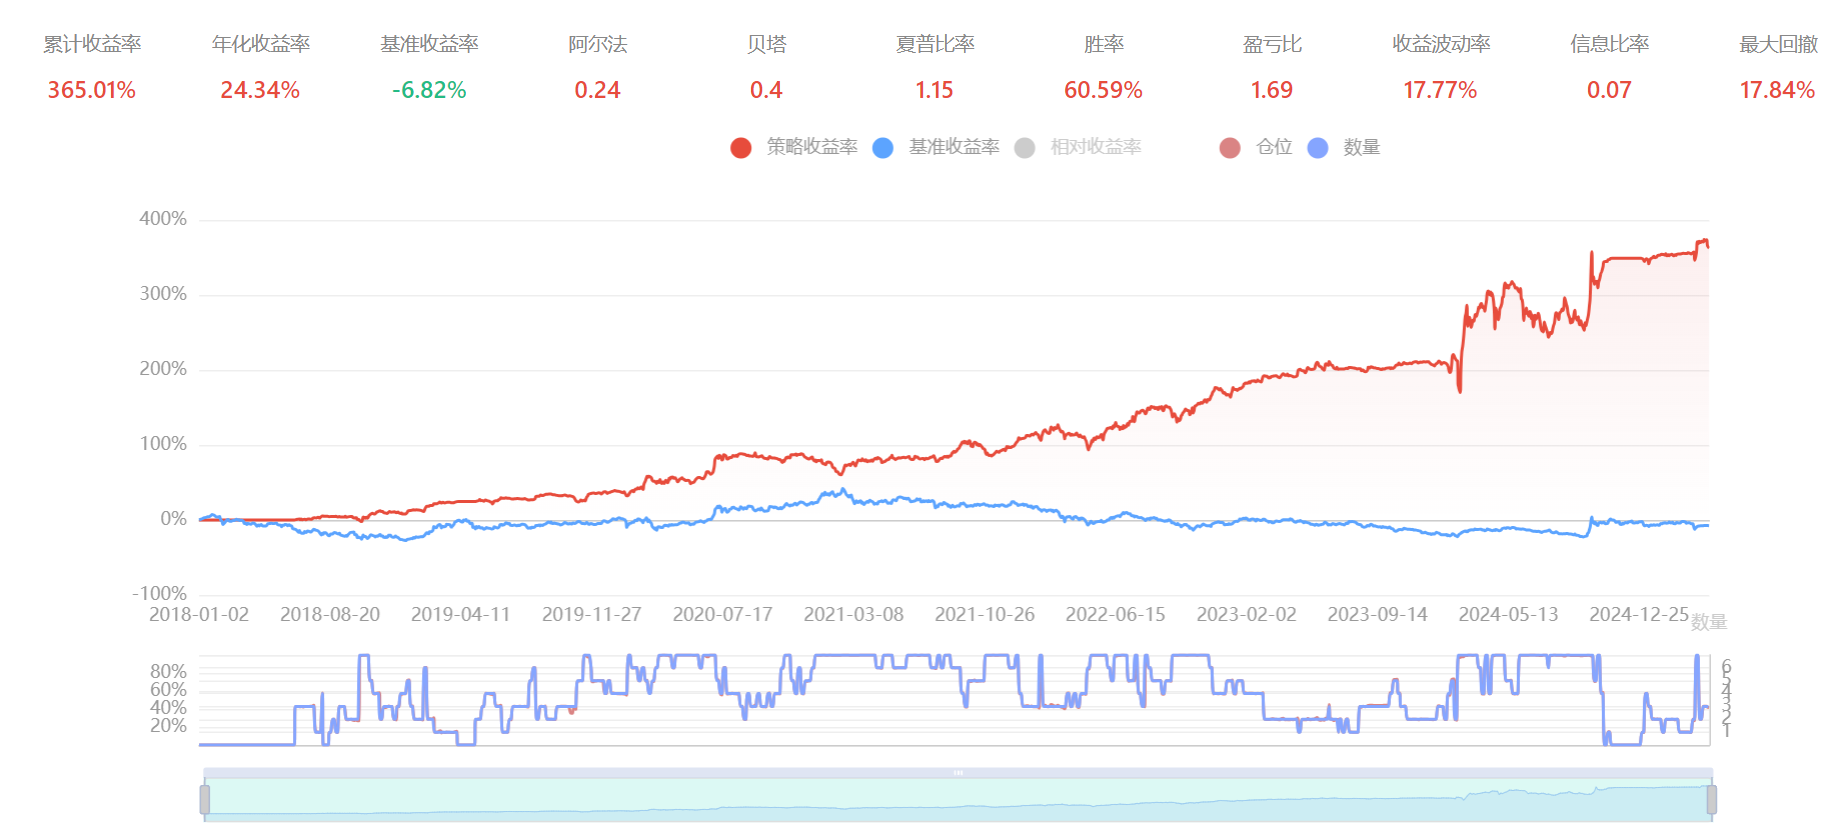Click the 累计收益率 value 365.01%
Screen dimensions: 1845x833
coord(92,90)
